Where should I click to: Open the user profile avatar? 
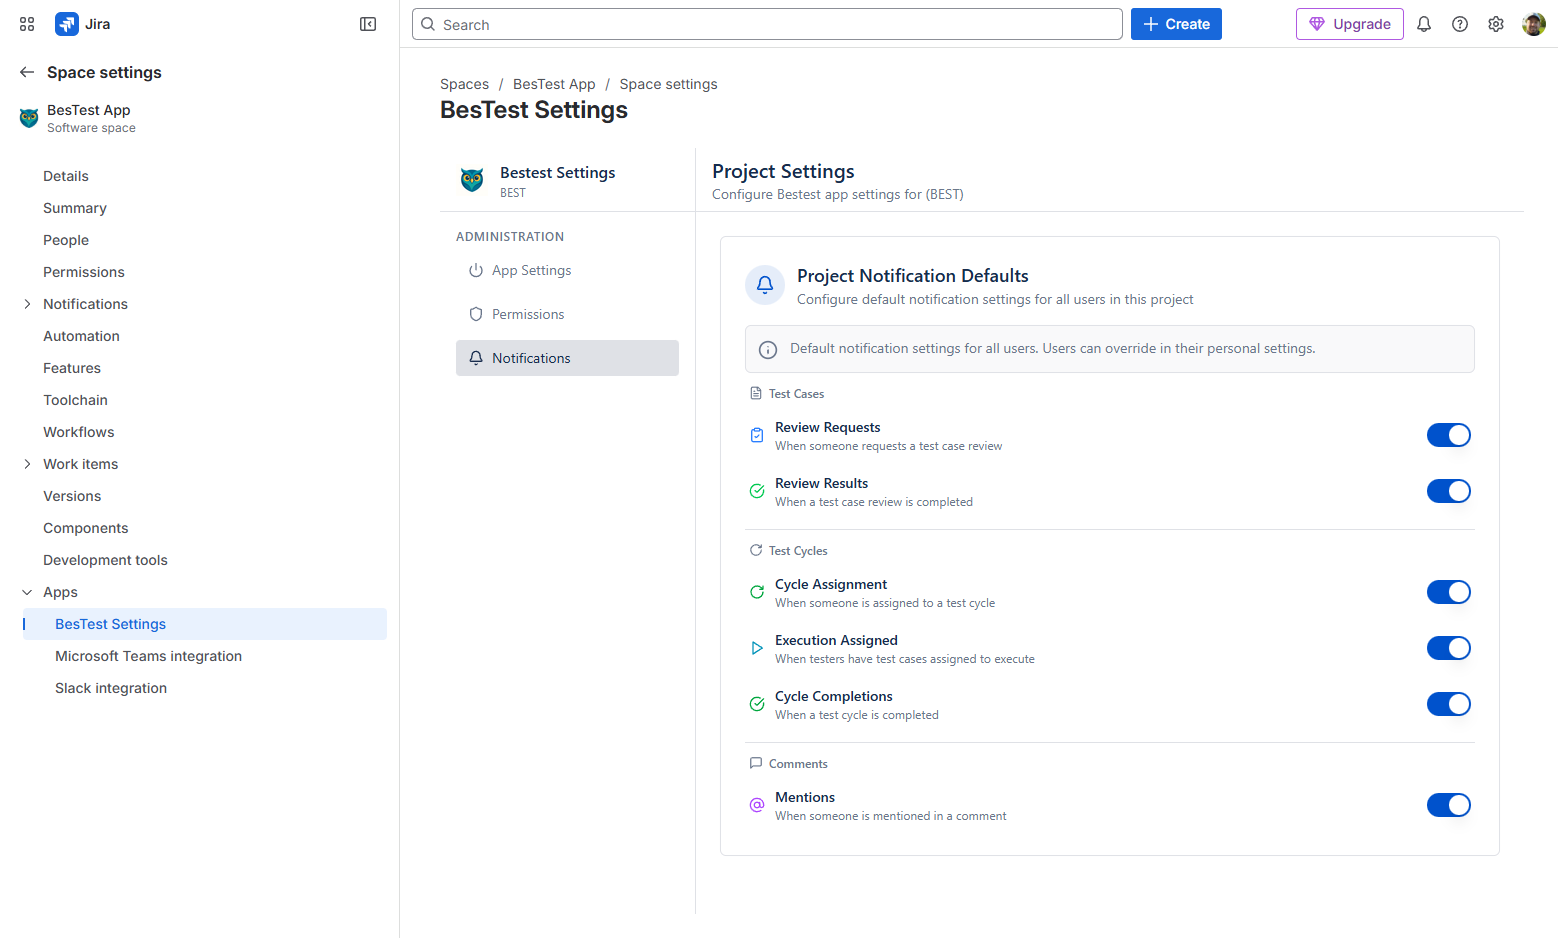(x=1534, y=24)
